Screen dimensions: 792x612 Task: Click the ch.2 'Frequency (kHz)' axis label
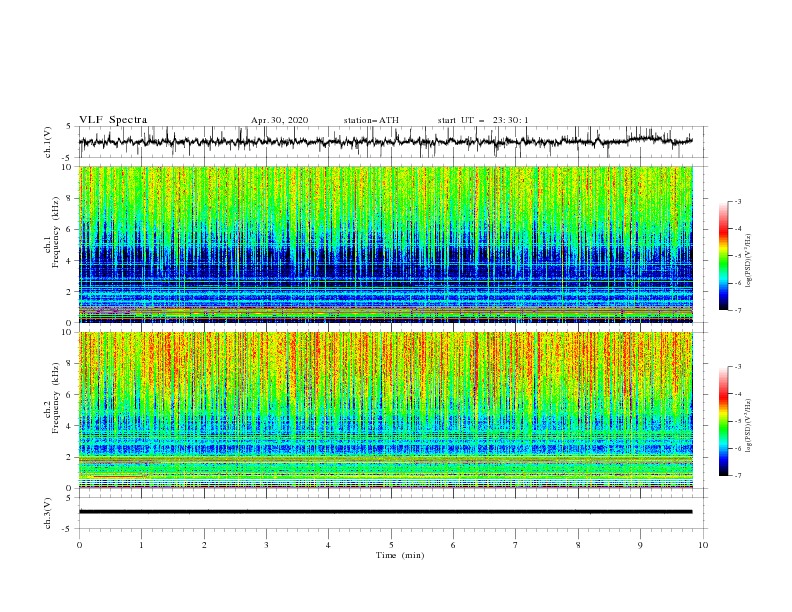click(x=56, y=397)
